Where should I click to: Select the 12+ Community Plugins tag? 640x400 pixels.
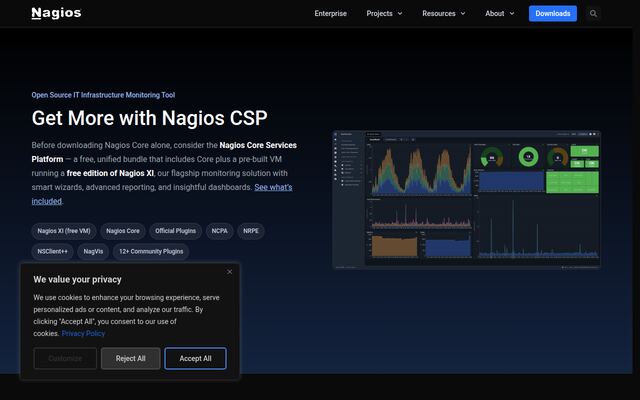(151, 251)
